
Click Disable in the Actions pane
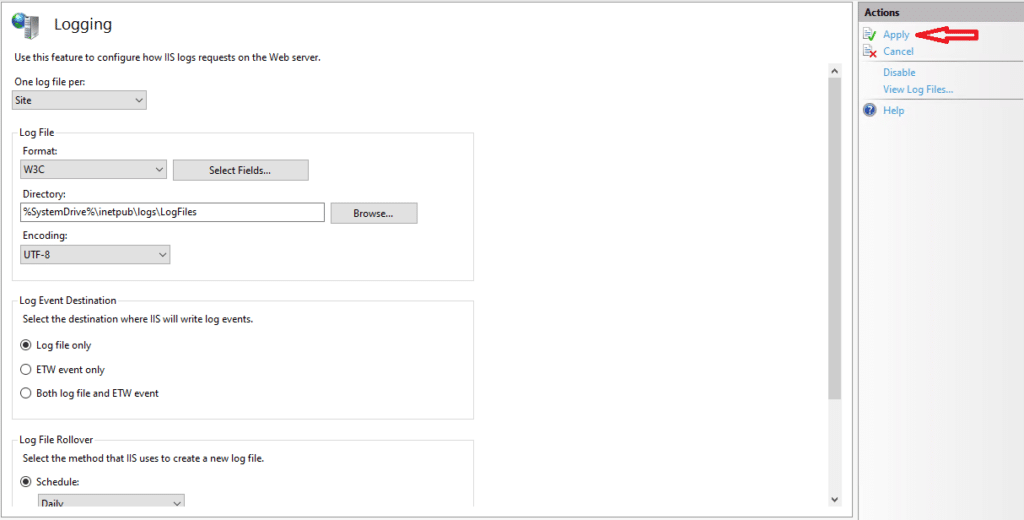[x=899, y=73]
